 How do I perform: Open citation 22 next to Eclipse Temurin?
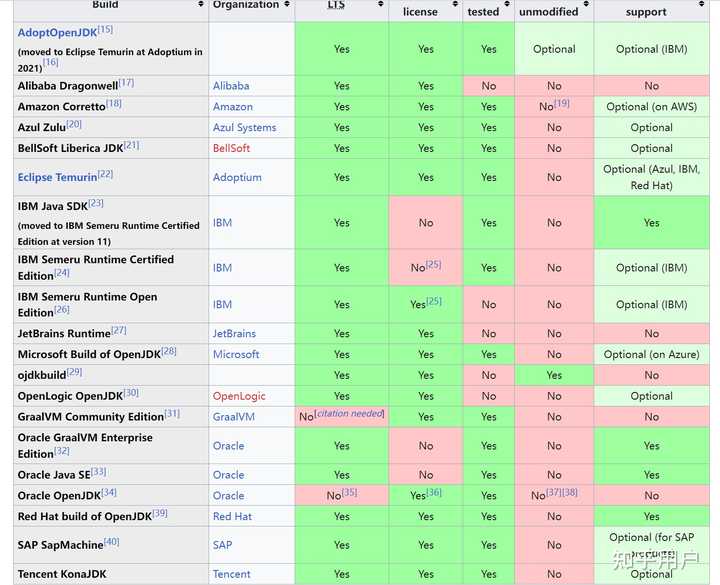click(x=105, y=174)
